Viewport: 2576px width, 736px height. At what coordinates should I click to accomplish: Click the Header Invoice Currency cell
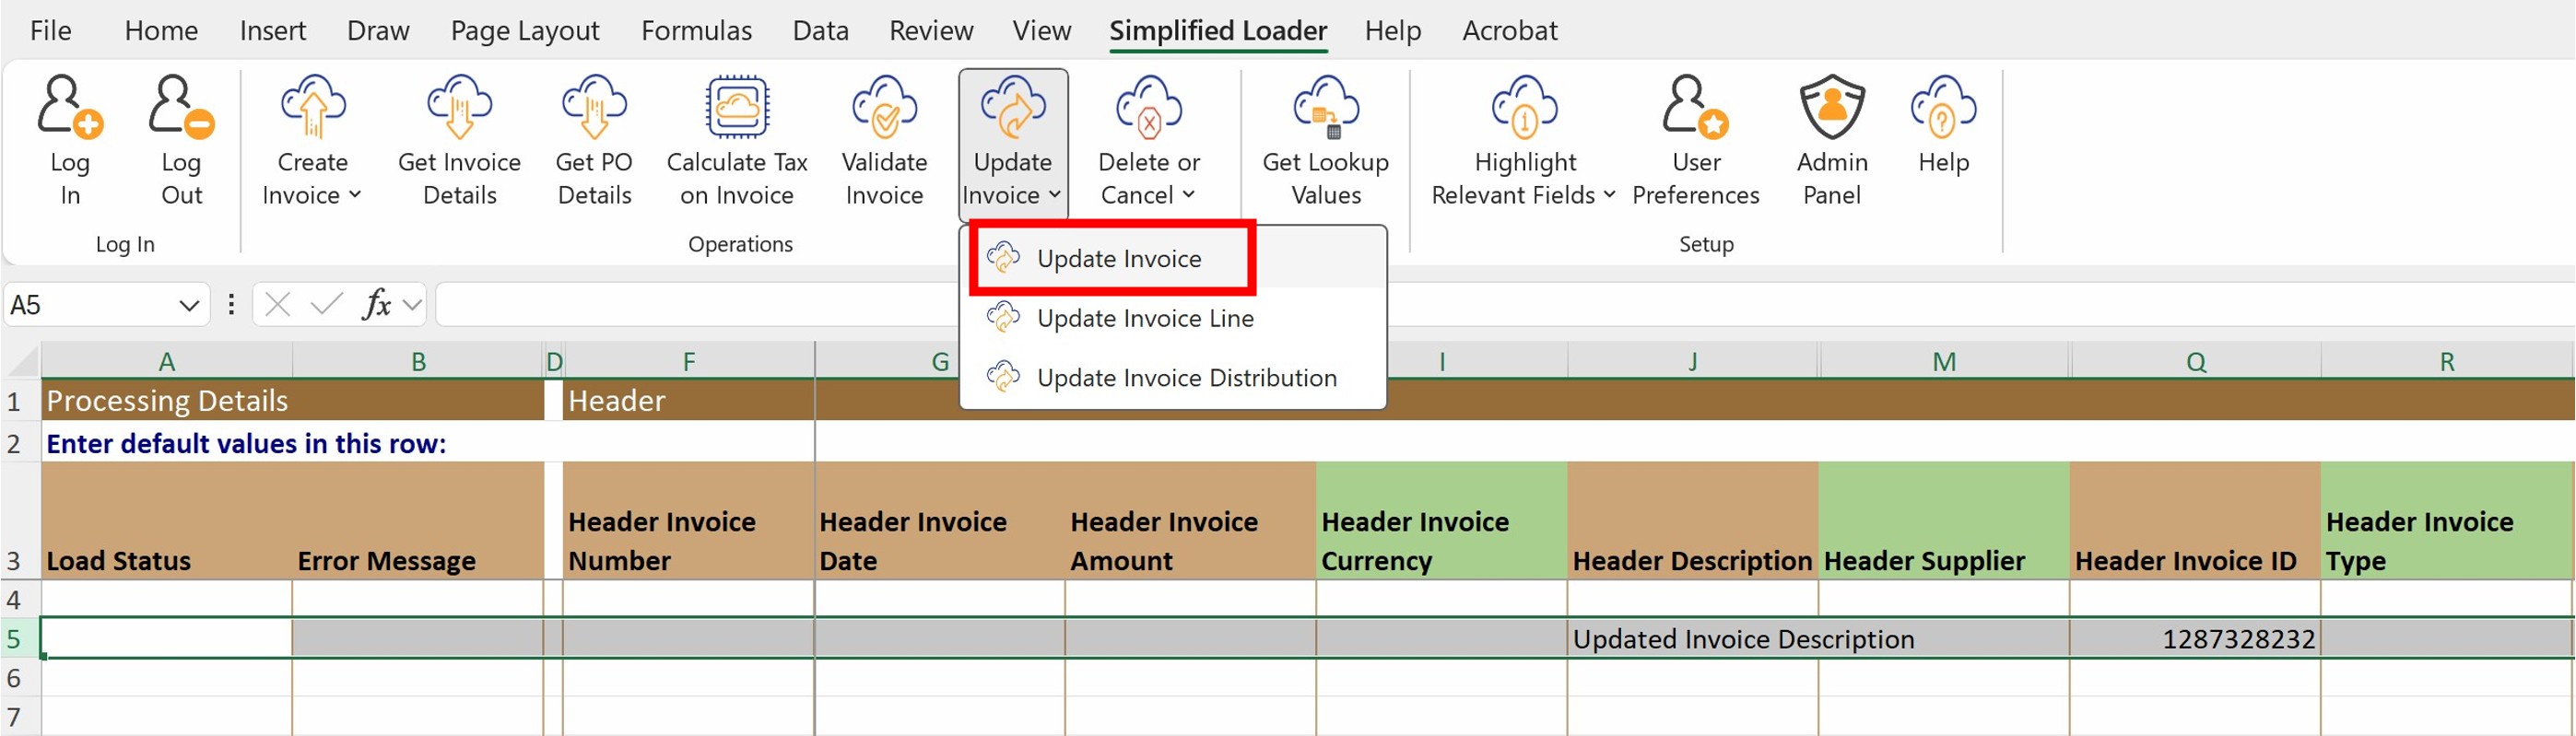tap(1441, 521)
